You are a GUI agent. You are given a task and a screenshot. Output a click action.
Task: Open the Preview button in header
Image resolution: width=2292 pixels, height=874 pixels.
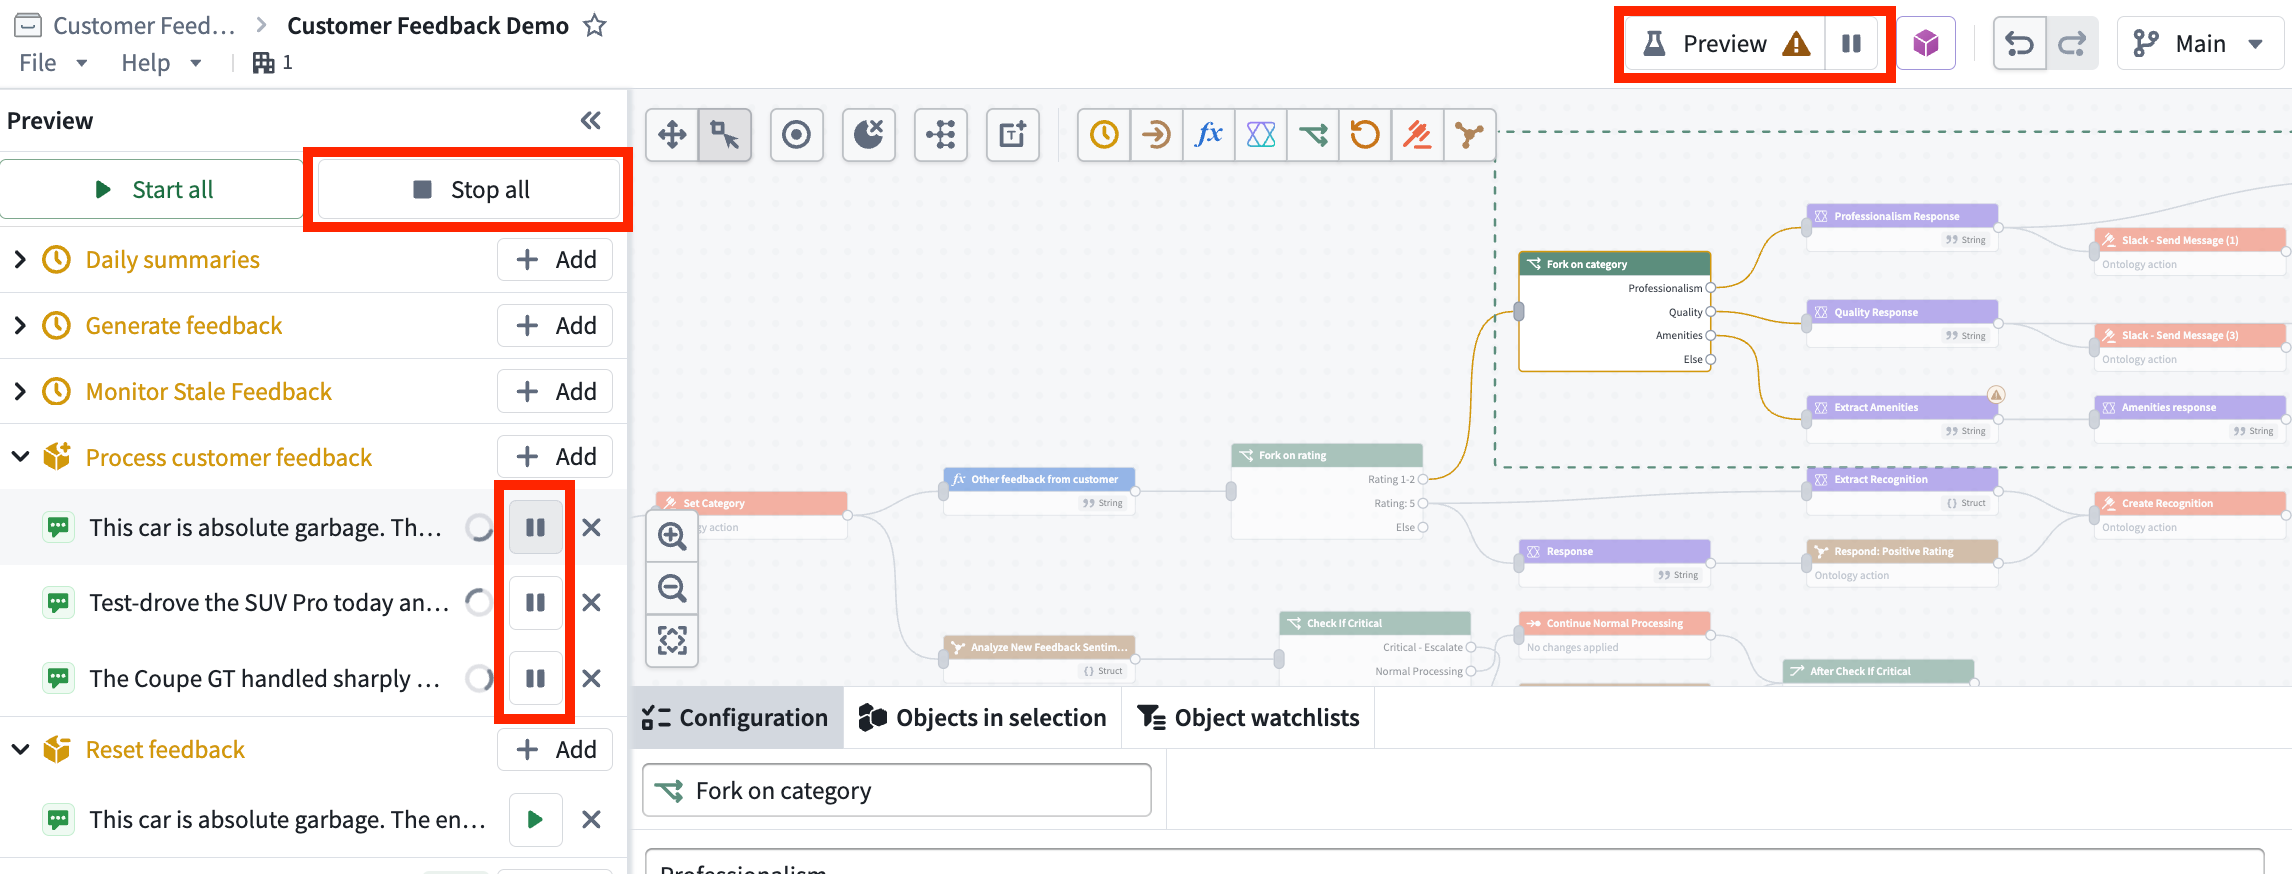(1725, 44)
